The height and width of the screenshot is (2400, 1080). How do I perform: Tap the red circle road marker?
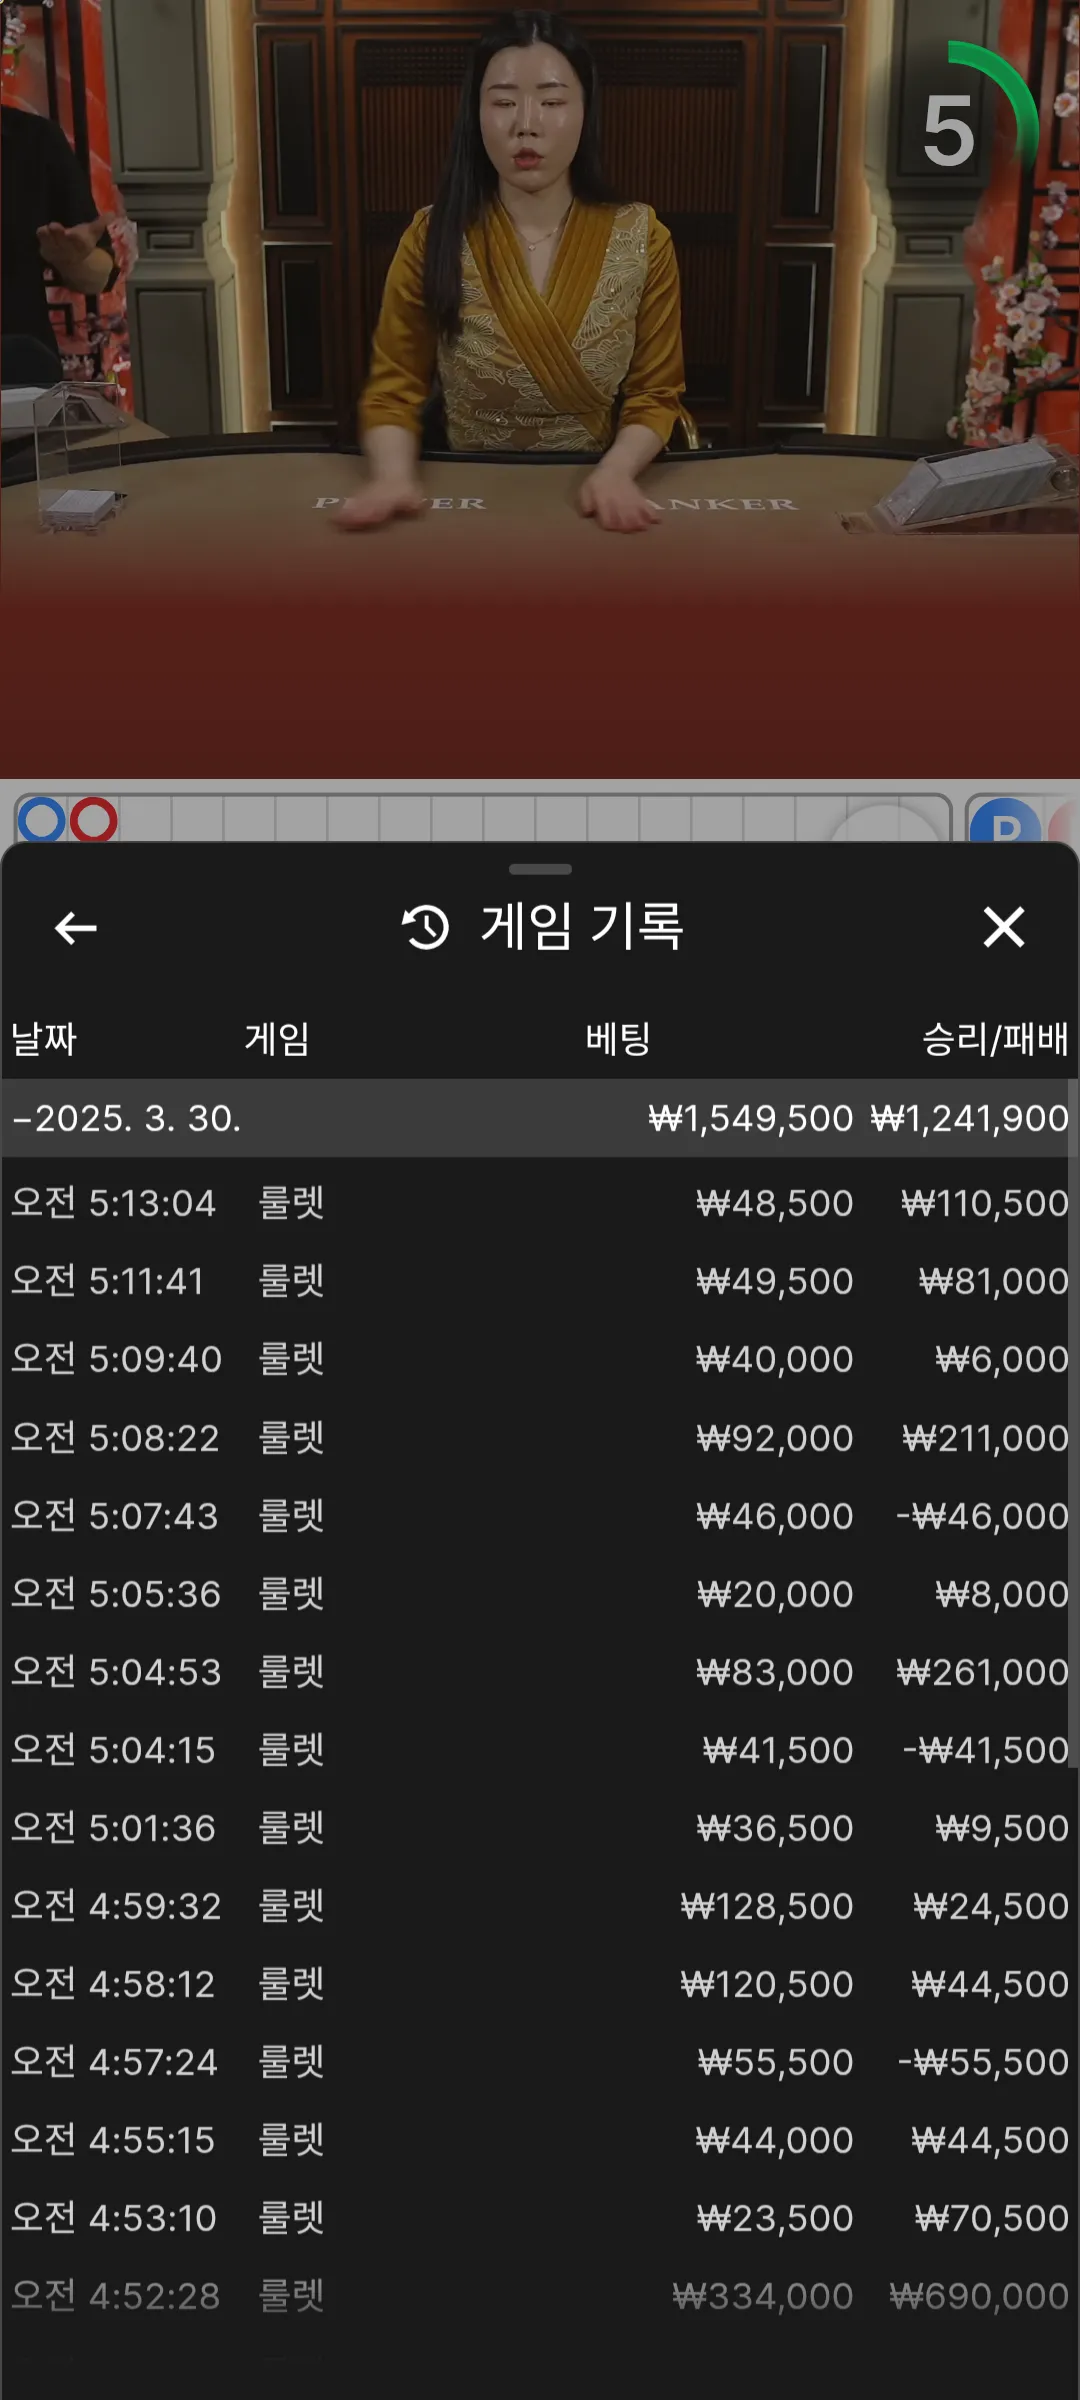(x=93, y=820)
